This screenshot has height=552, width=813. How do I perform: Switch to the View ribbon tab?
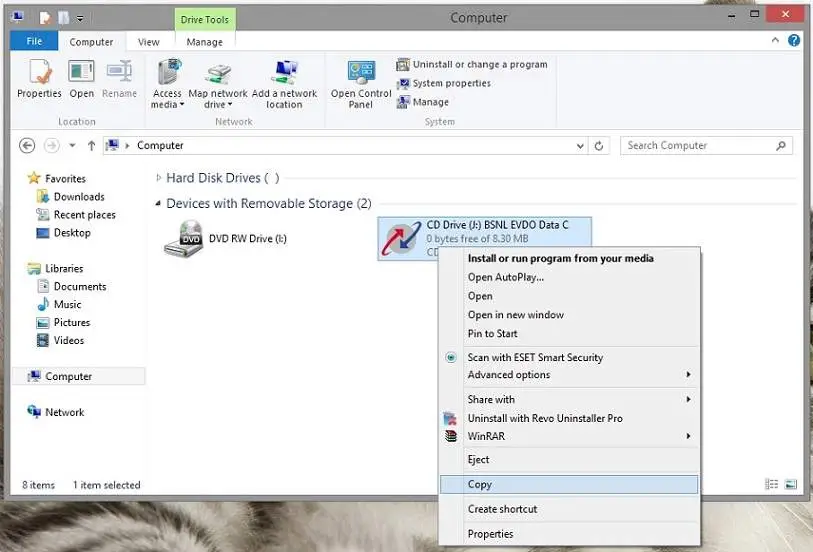pos(148,42)
